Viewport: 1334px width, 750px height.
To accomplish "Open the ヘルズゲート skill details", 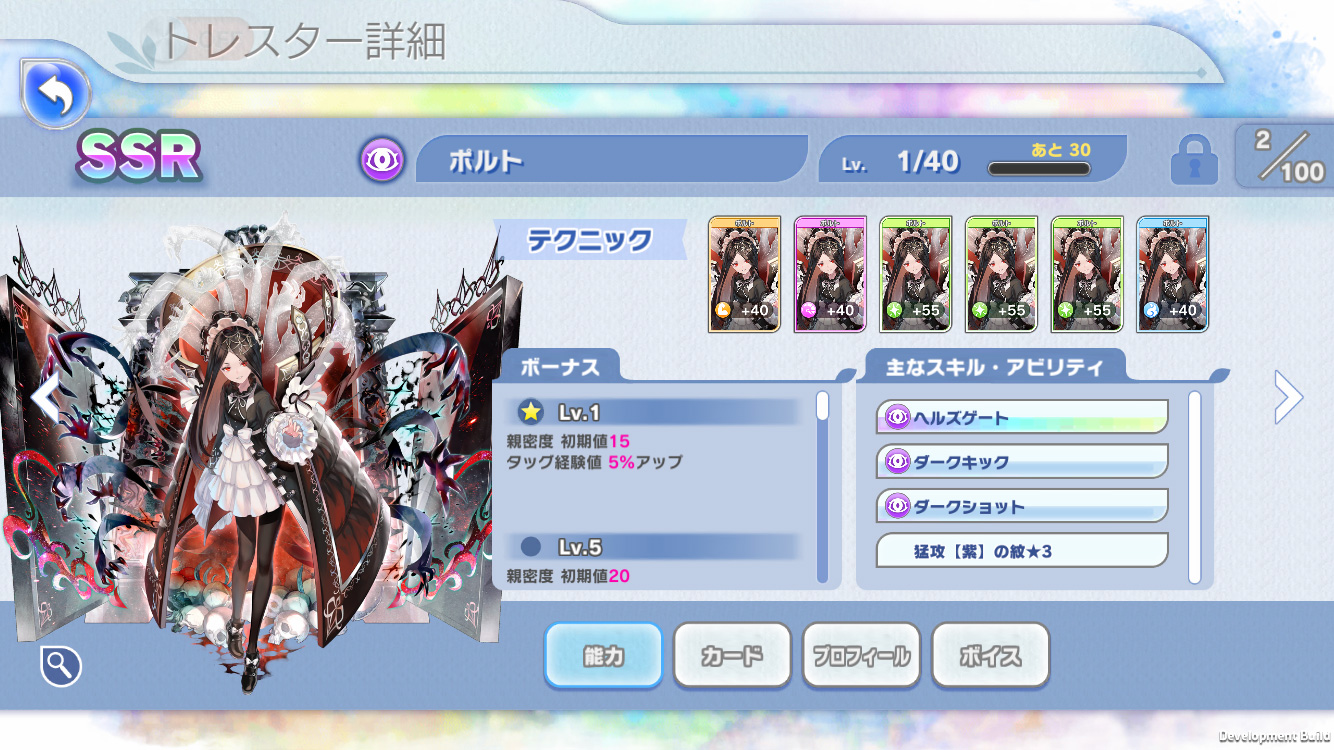I will [x=1022, y=417].
